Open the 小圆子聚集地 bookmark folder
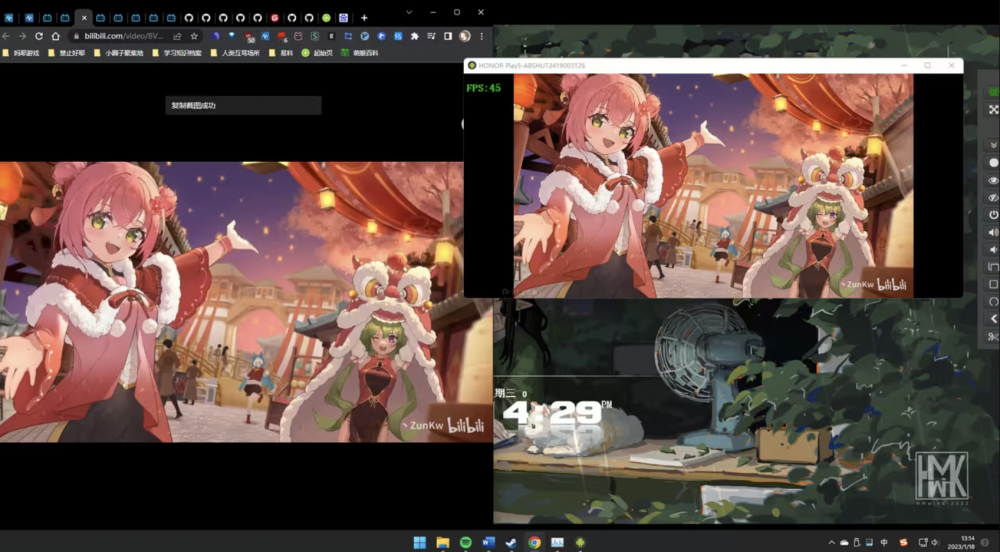Viewport: 1000px width, 552px height. tap(119, 53)
